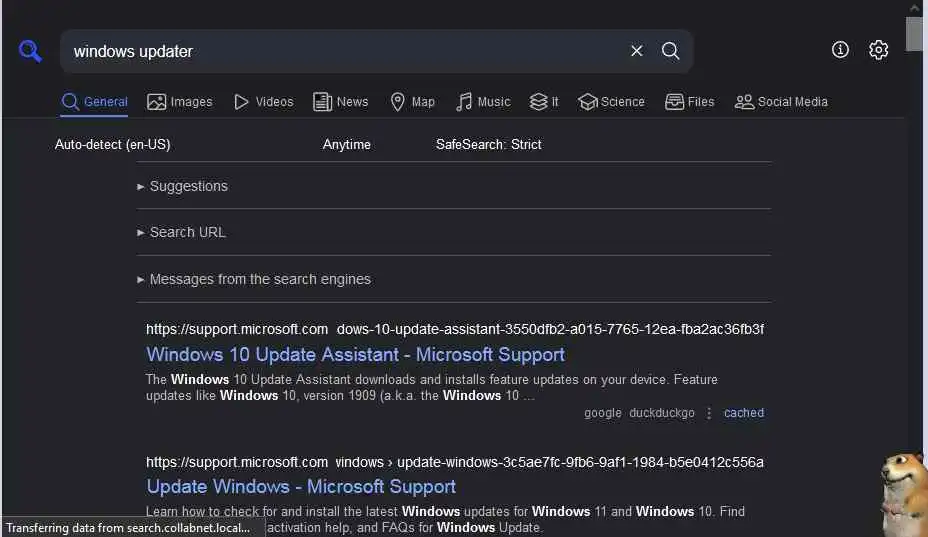Open Windows 10 Update Assistant result

[x=355, y=354]
